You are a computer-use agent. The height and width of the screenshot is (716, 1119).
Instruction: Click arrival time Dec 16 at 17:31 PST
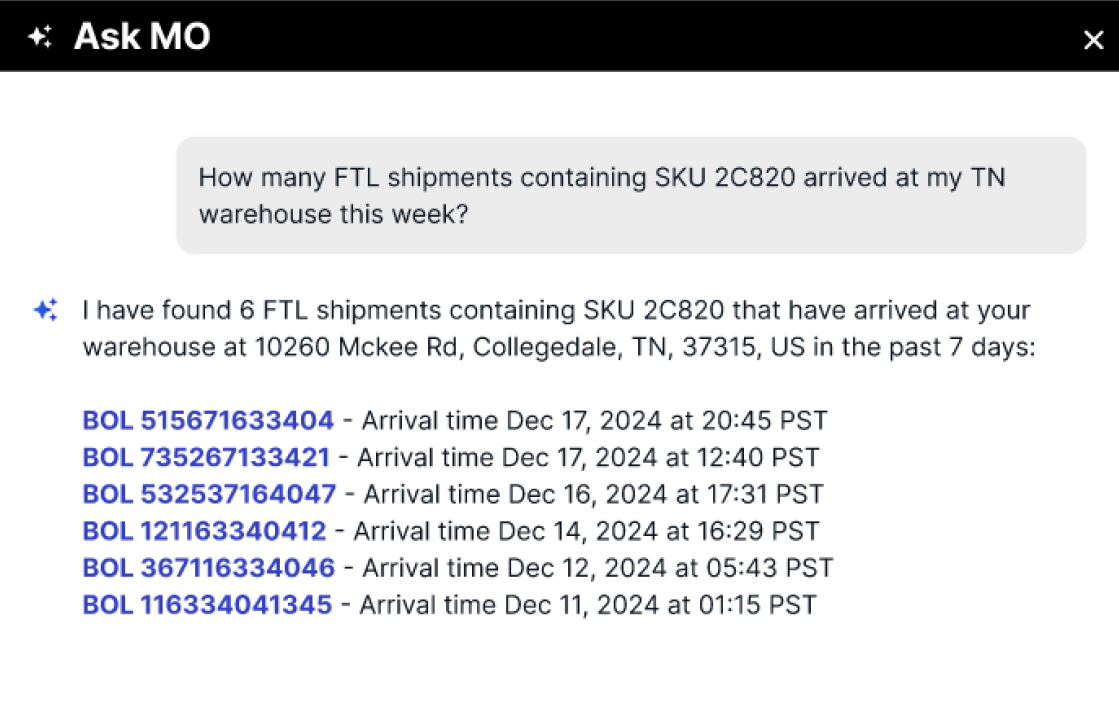pyautogui.click(x=594, y=494)
